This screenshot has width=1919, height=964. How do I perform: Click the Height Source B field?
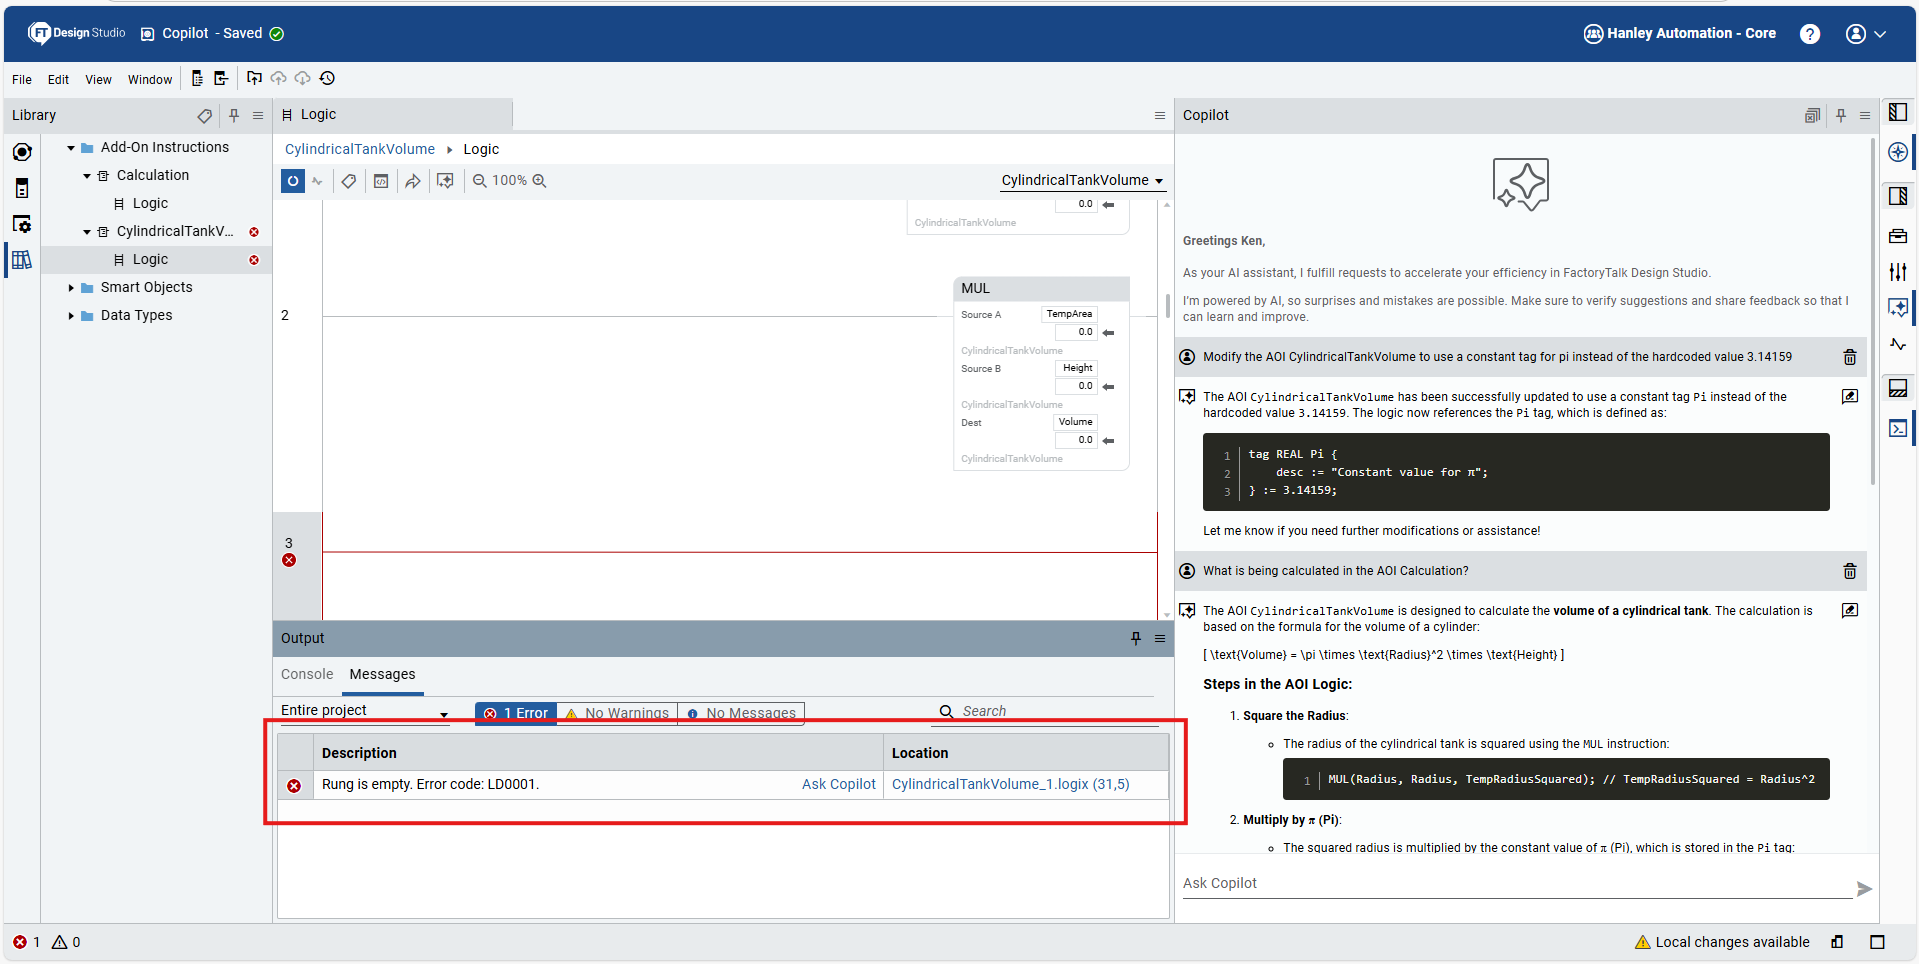click(1077, 368)
